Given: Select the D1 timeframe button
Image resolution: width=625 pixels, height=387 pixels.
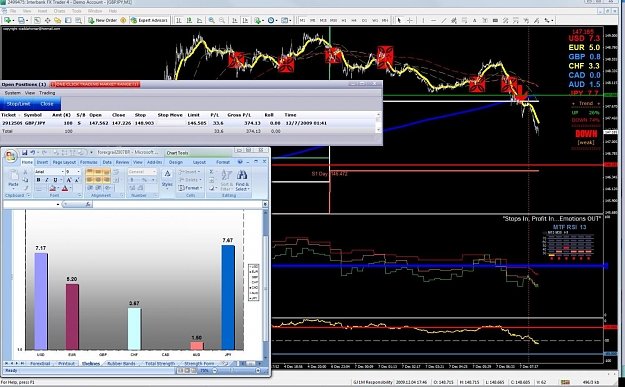Looking at the screenshot, I should (364, 20).
